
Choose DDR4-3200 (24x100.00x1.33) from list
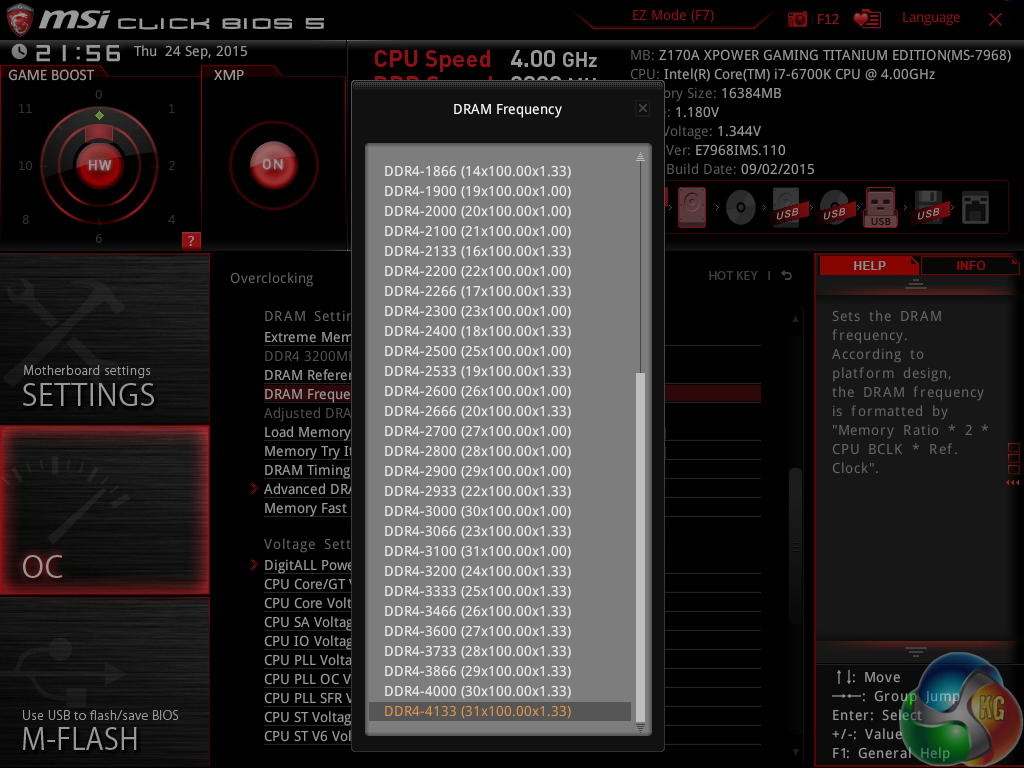click(478, 571)
